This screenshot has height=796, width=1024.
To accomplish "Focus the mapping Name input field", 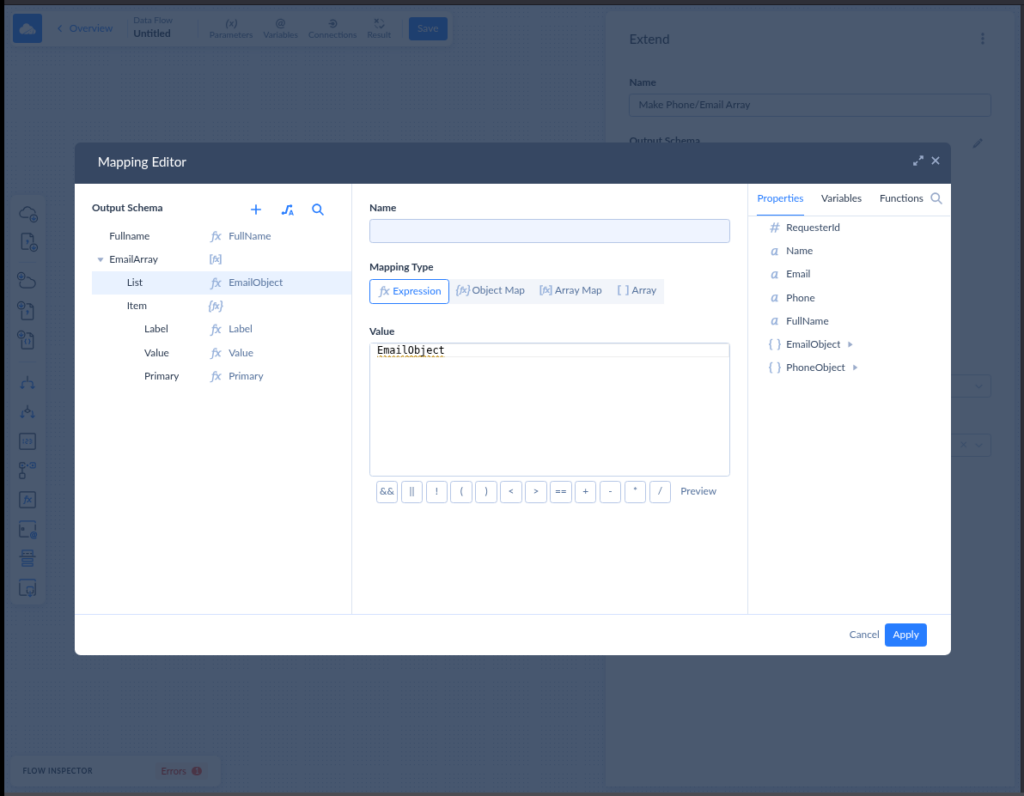I will click(549, 231).
